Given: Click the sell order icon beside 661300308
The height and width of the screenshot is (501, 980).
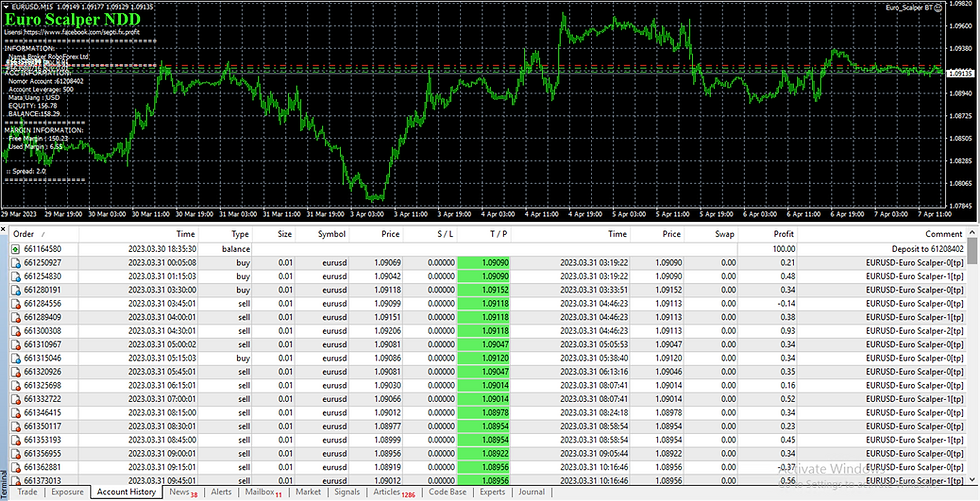Looking at the screenshot, I should click(x=16, y=331).
